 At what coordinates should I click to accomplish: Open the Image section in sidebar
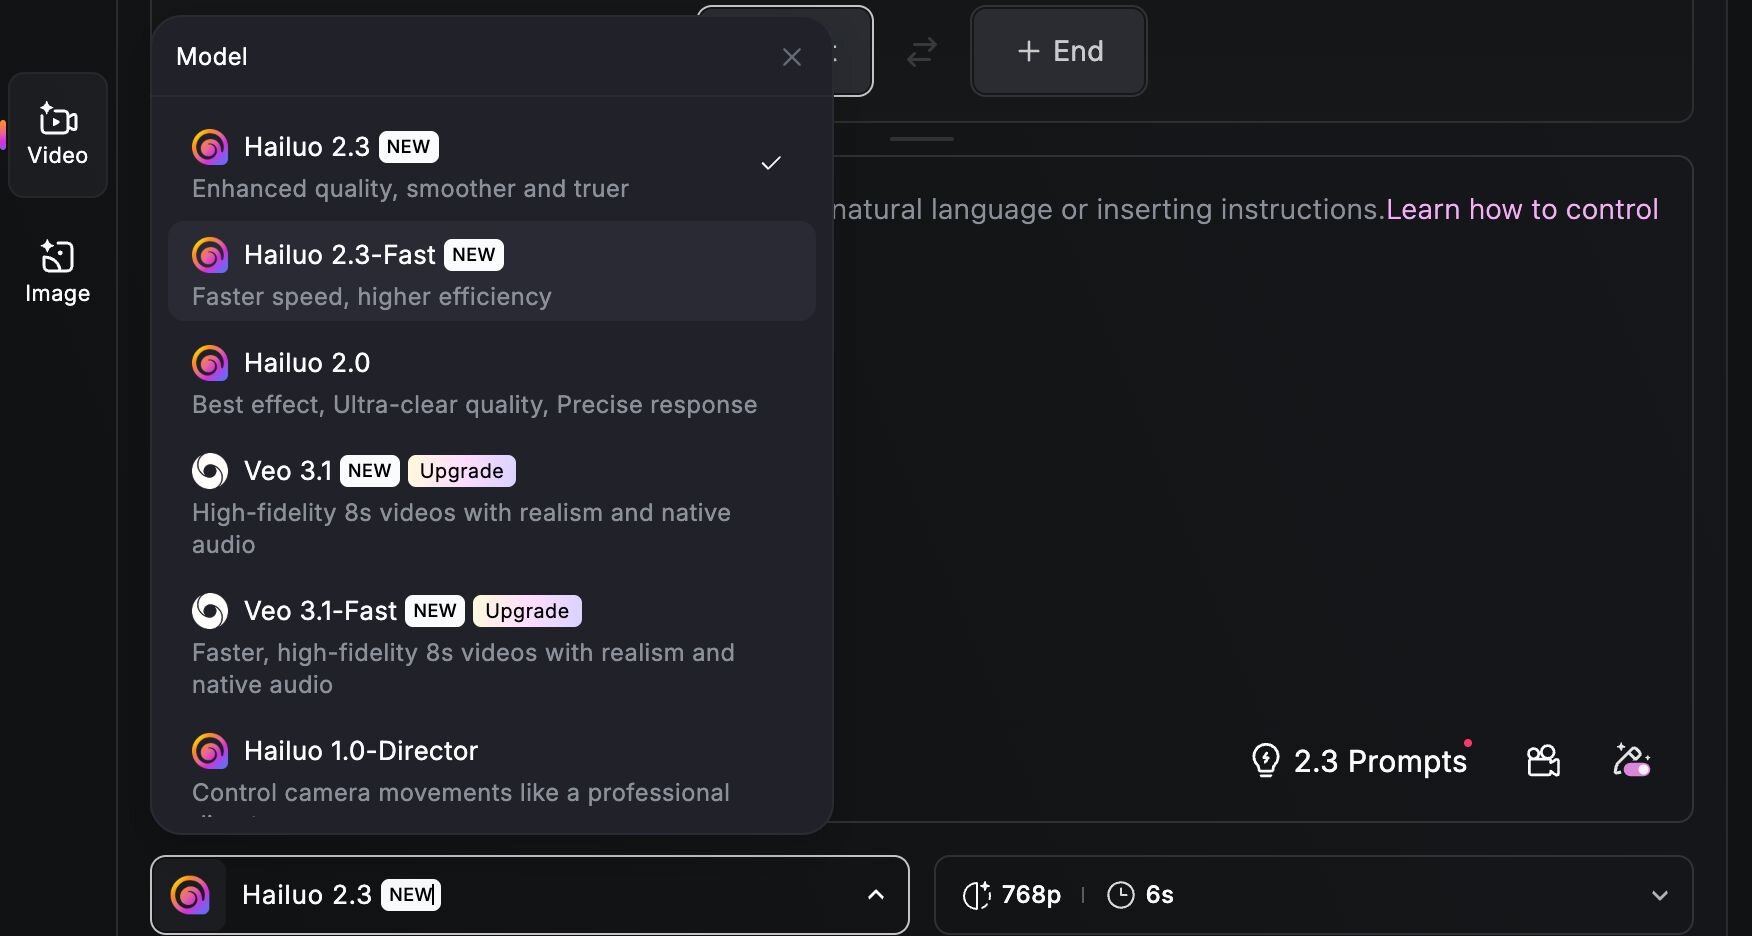pos(58,271)
